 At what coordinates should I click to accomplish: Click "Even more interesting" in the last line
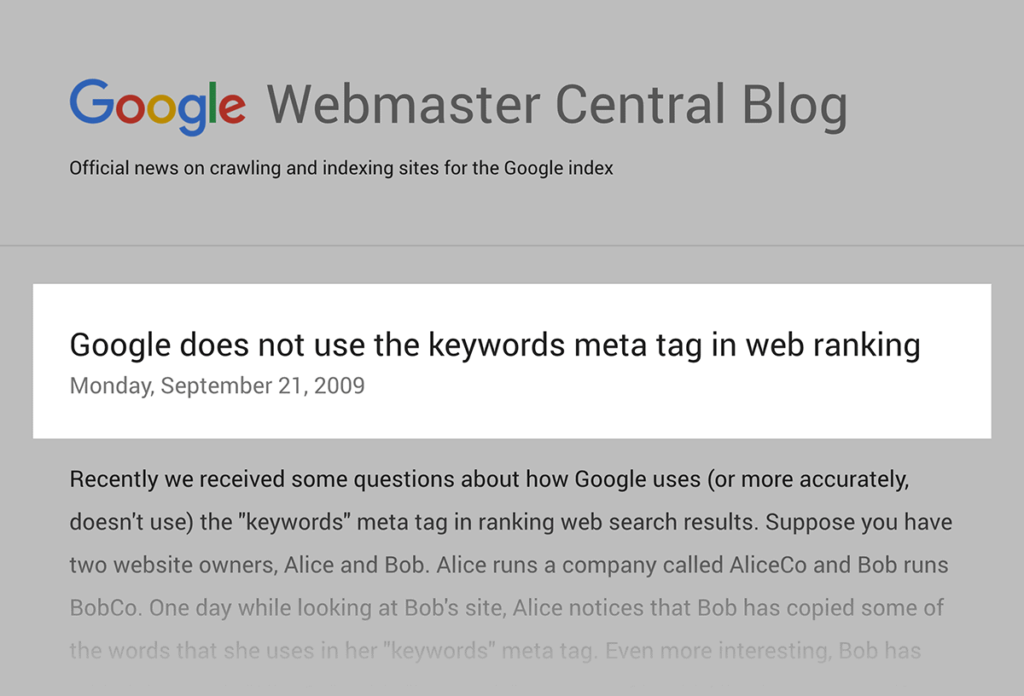[x=715, y=651]
